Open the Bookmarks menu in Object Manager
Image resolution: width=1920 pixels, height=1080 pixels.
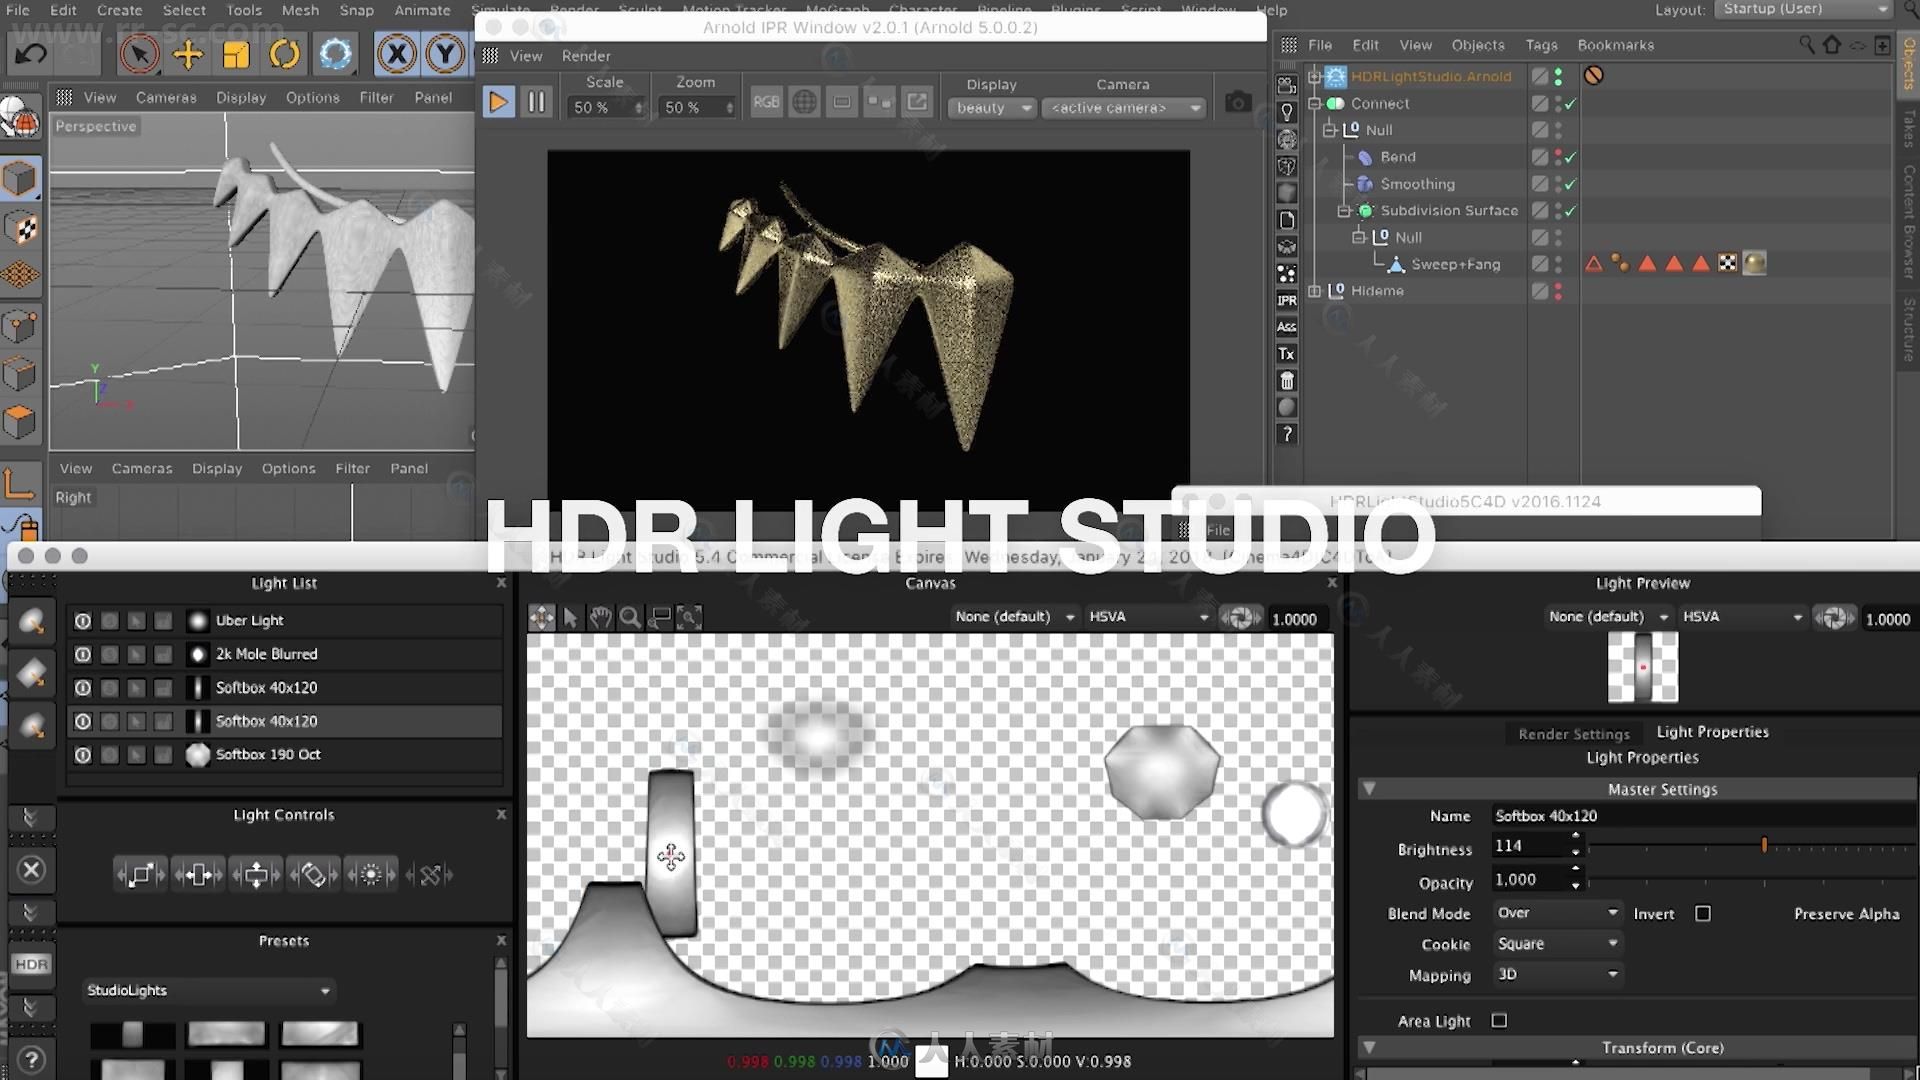(1615, 45)
